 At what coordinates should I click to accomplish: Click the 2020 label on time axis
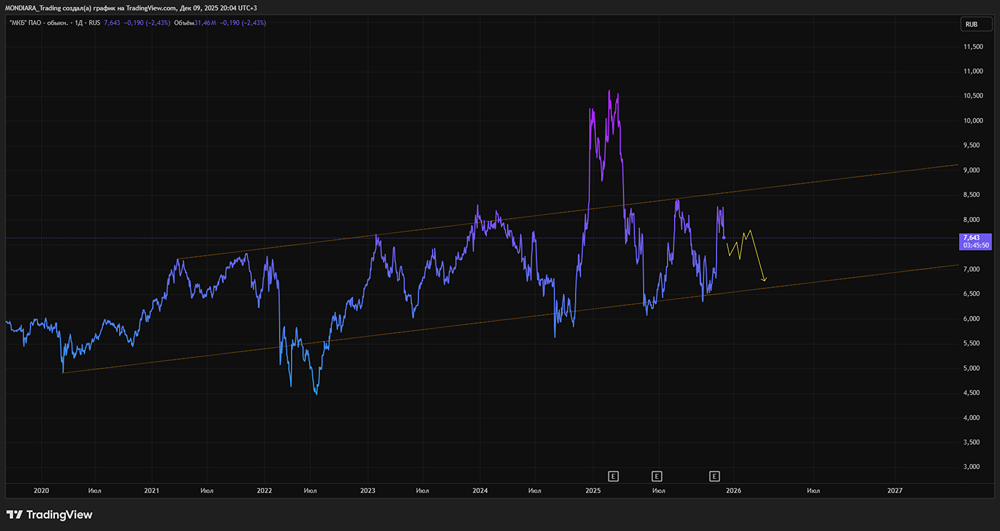41,491
